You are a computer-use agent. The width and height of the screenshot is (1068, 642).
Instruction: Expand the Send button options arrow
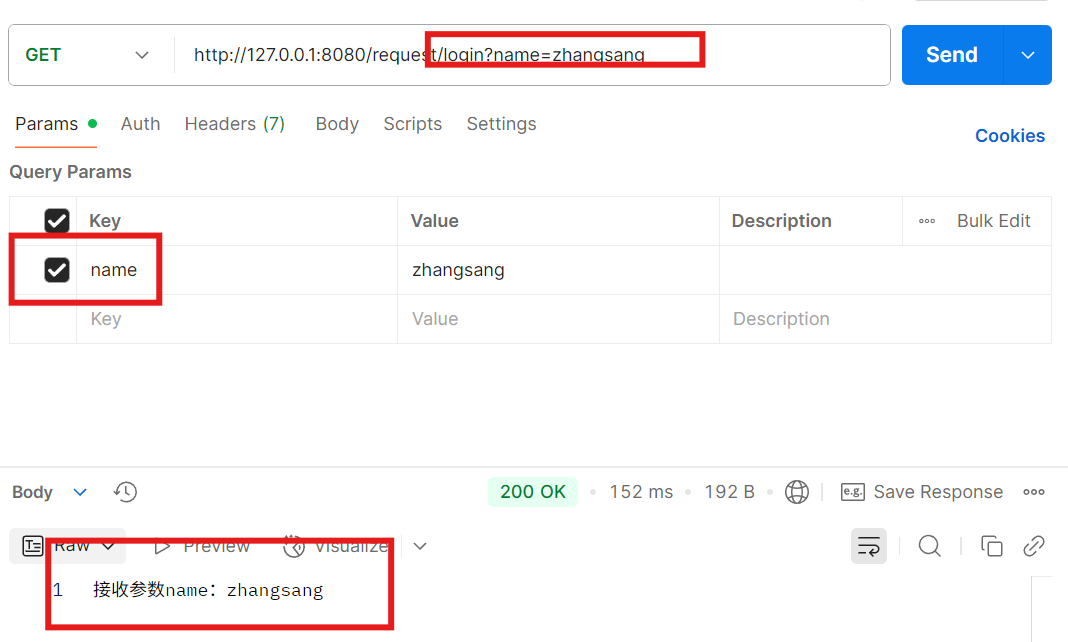point(1028,55)
